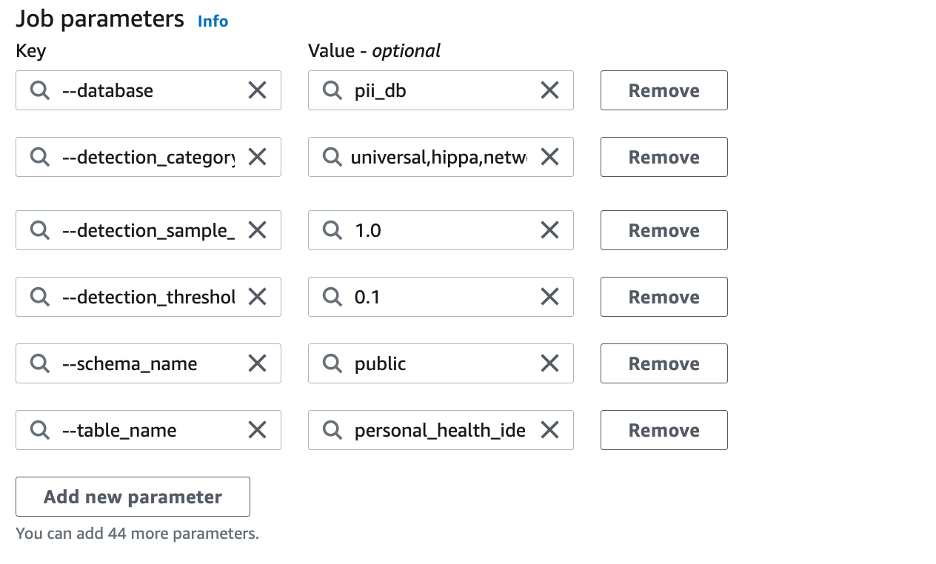Remove the --schema_name parameter row
This screenshot has width=936, height=564.
pos(663,364)
